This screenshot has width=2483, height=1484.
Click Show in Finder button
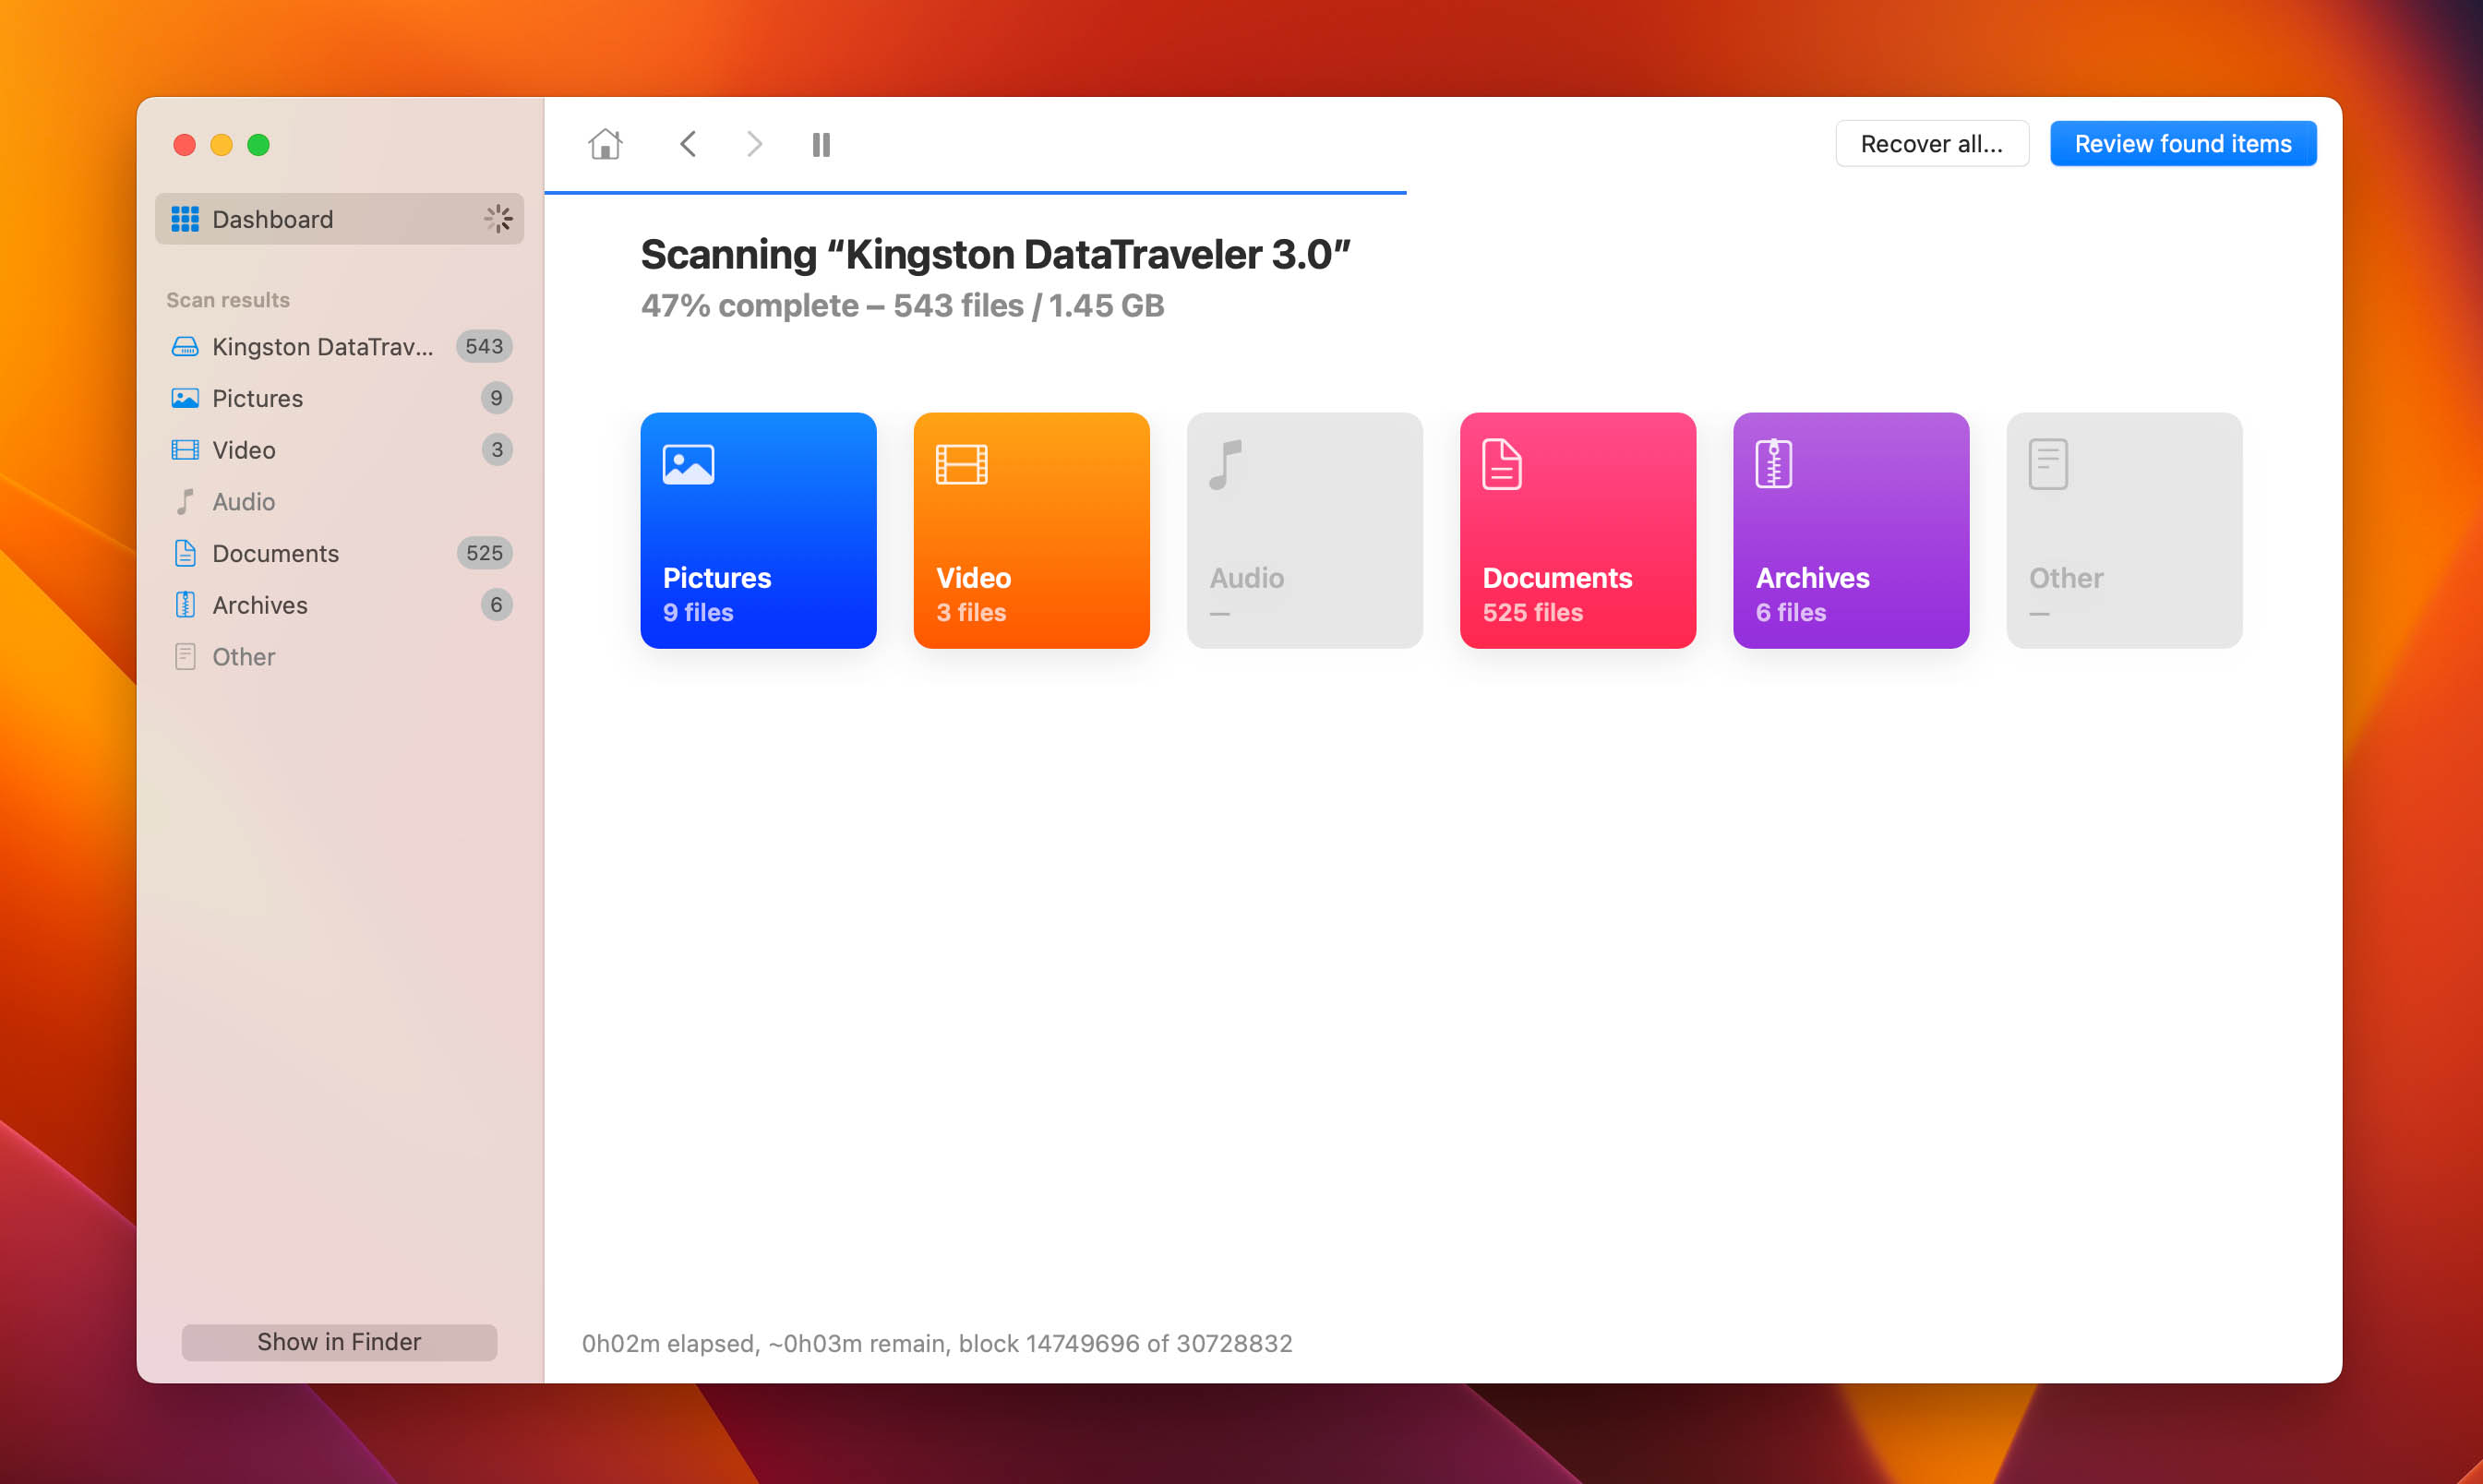[x=339, y=1342]
